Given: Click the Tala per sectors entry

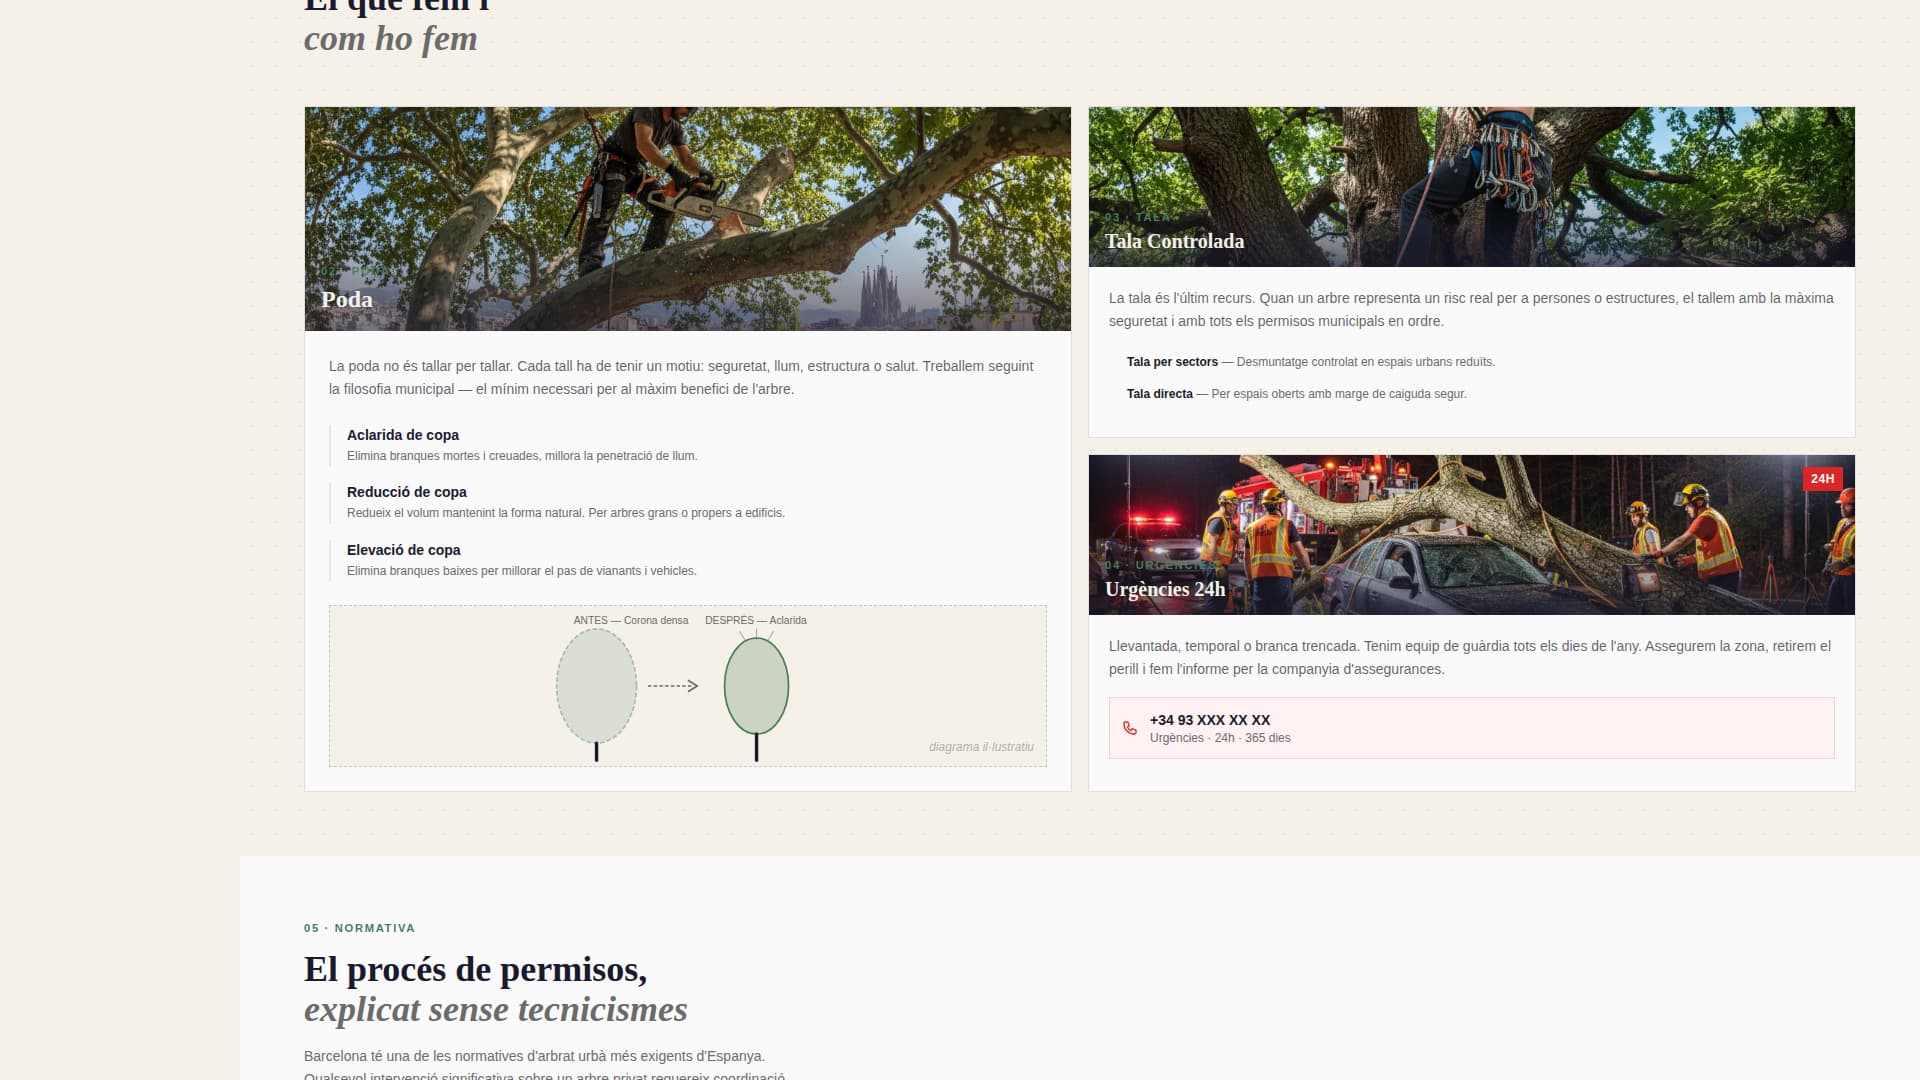Looking at the screenshot, I should pyautogui.click(x=1311, y=362).
